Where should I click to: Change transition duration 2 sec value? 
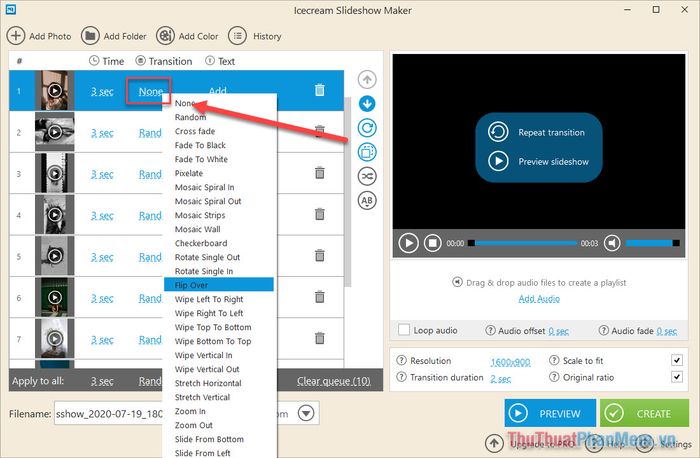tap(500, 379)
